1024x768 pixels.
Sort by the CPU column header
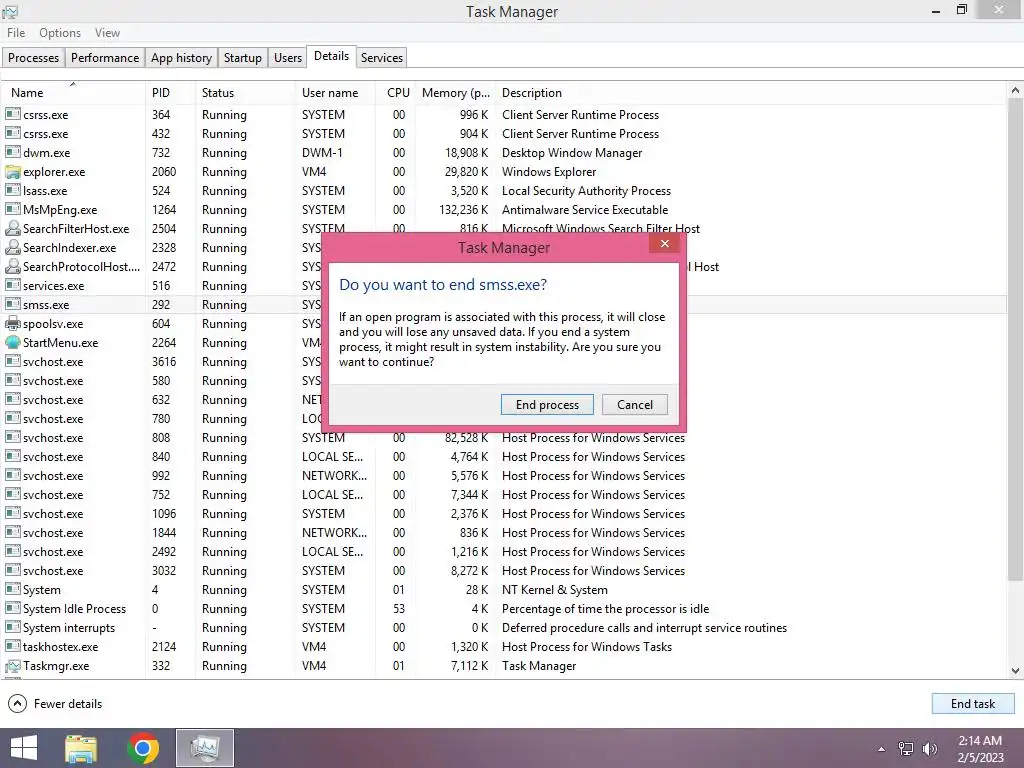[x=396, y=93]
